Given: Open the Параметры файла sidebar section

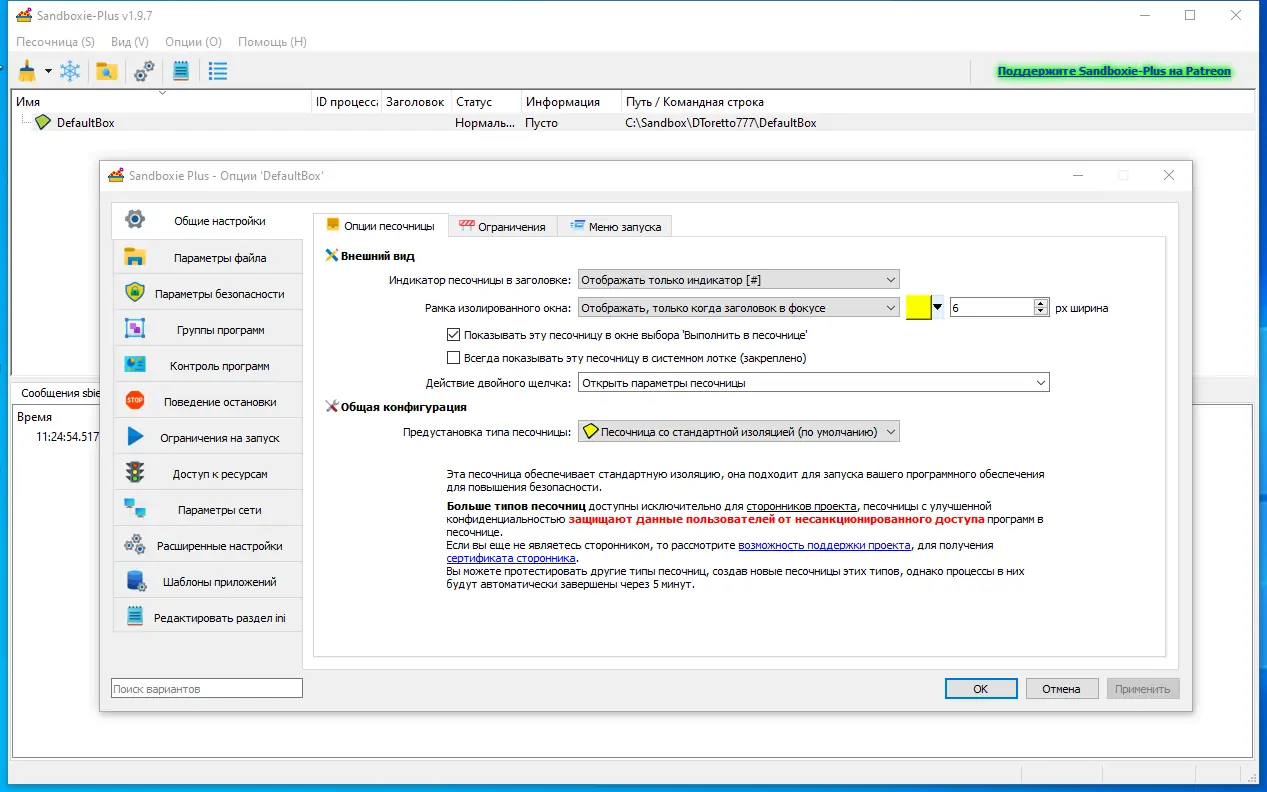Looking at the screenshot, I should (208, 257).
